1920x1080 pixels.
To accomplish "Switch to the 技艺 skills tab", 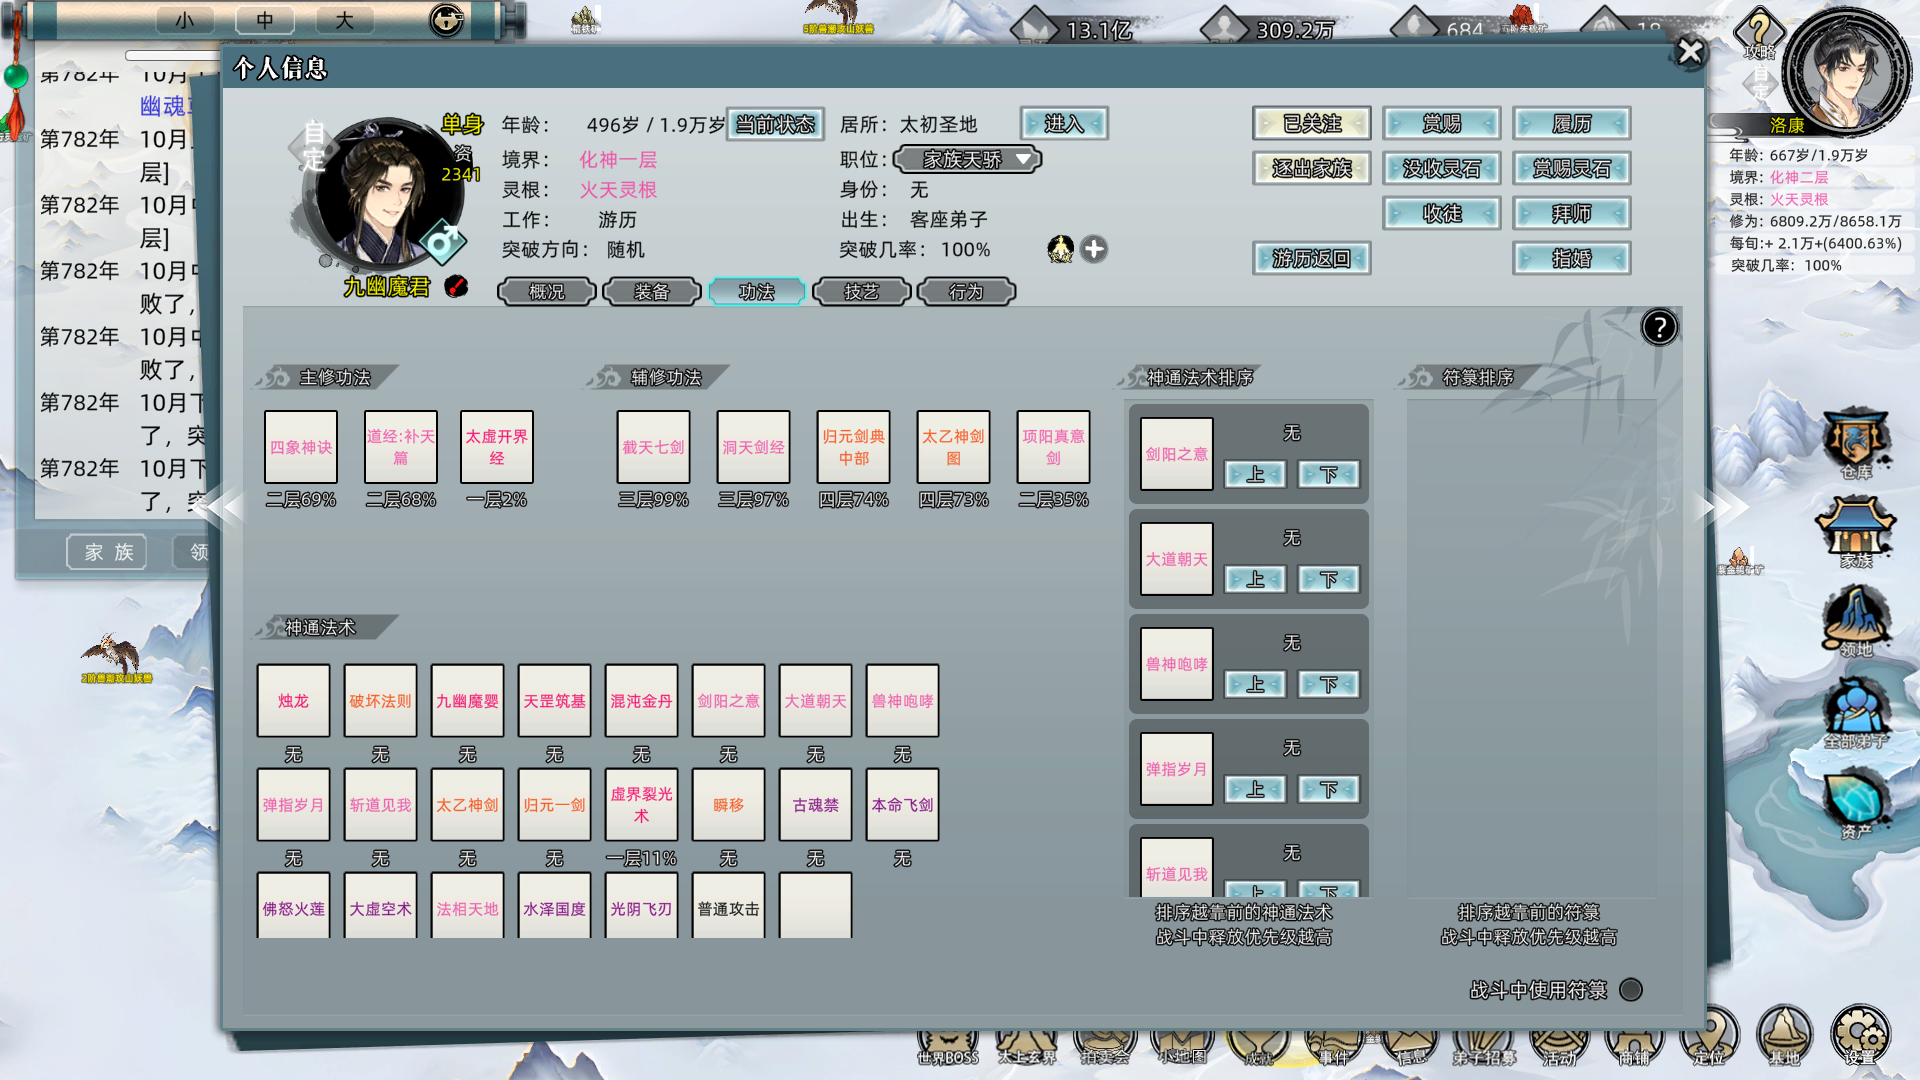I will click(862, 291).
